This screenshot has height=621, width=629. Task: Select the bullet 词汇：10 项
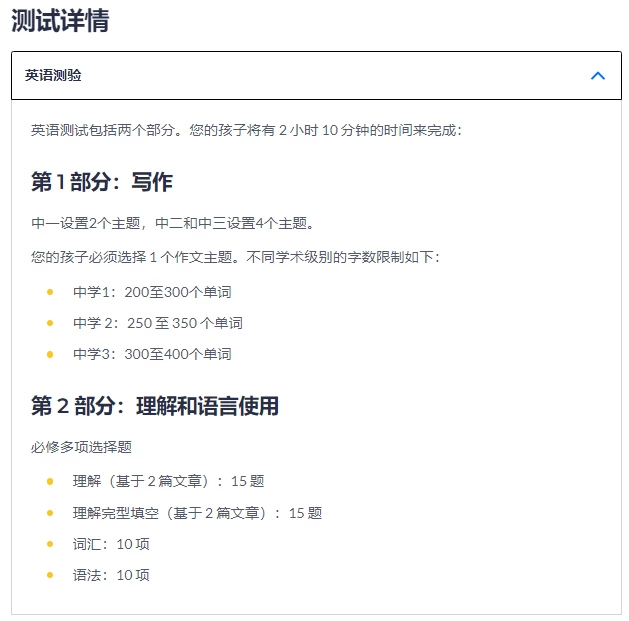[x=111, y=544]
